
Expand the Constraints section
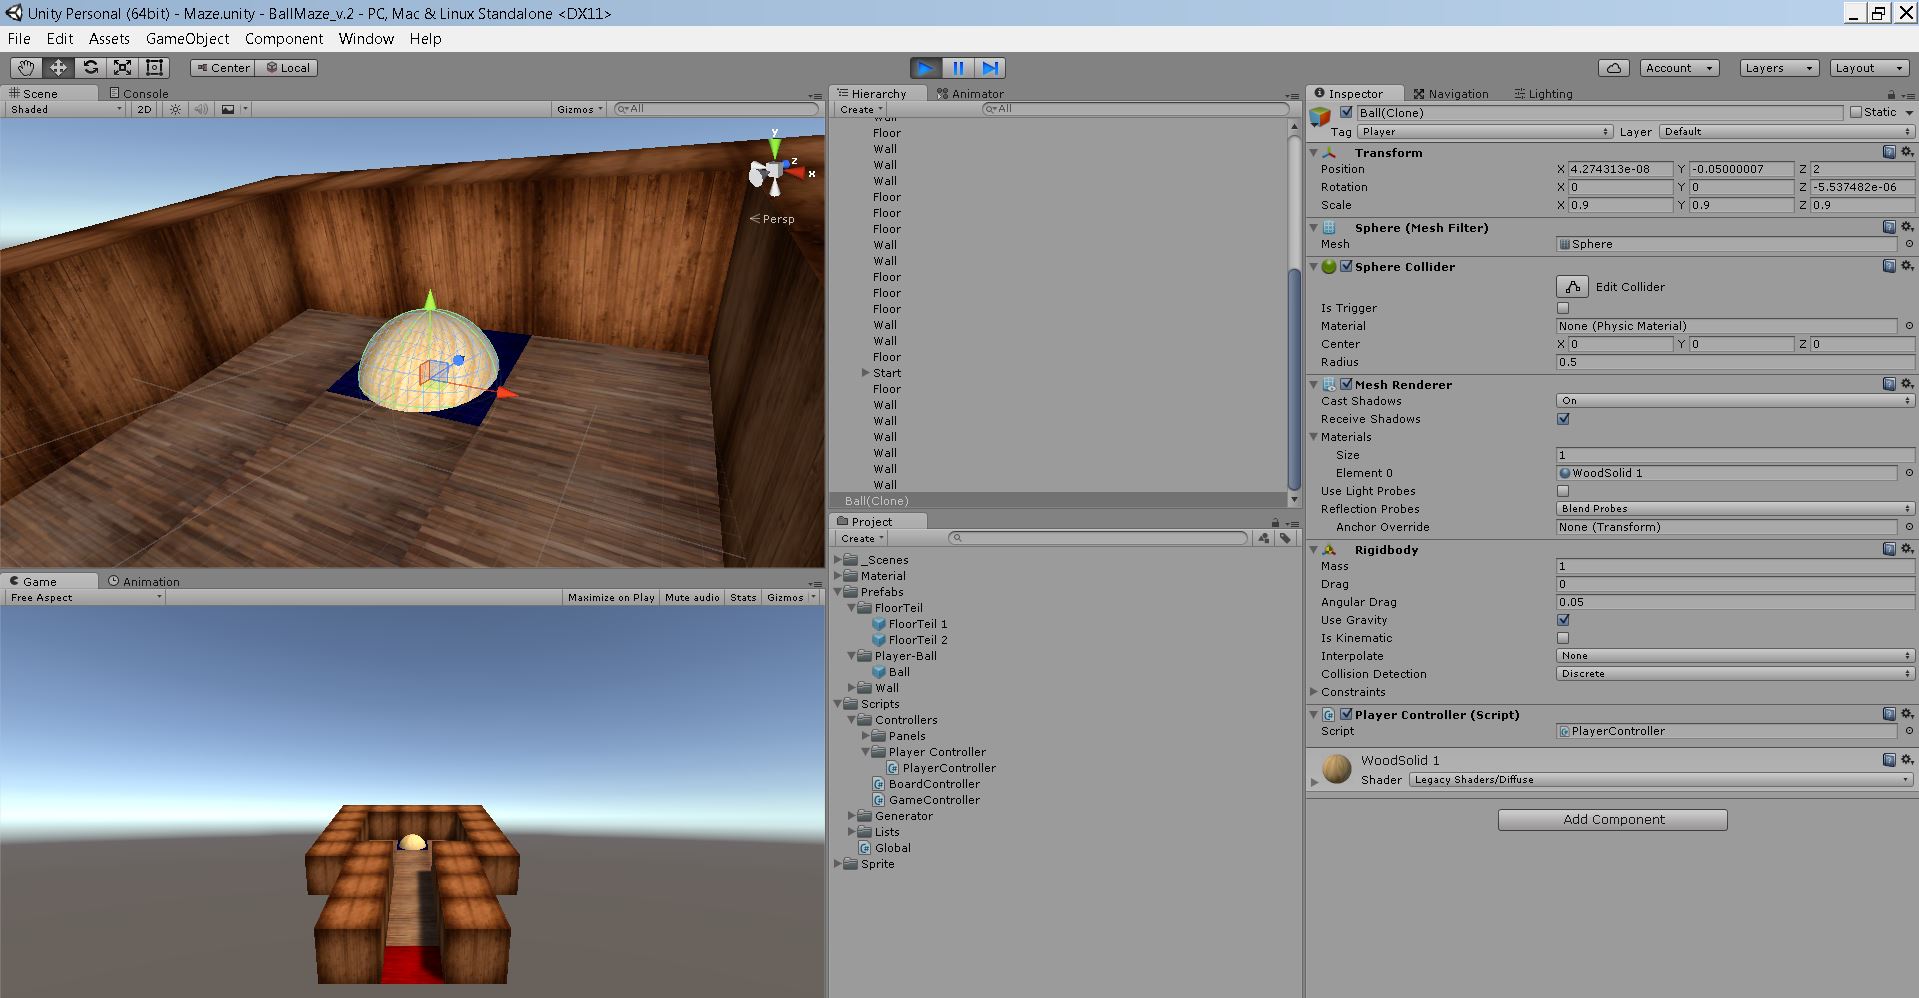[1314, 692]
